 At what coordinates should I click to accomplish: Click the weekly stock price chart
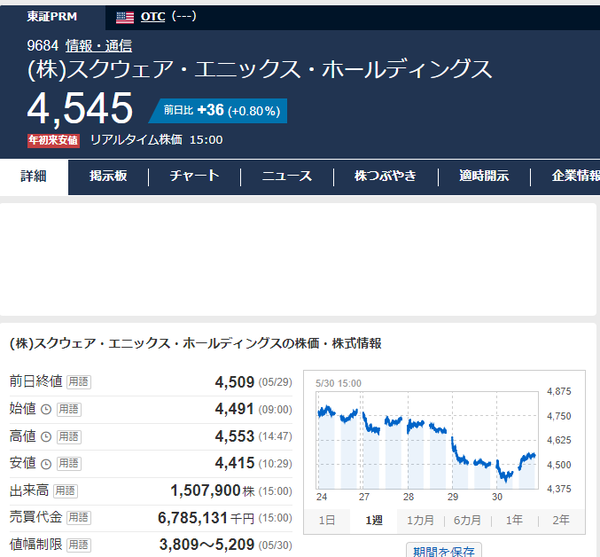[427, 440]
